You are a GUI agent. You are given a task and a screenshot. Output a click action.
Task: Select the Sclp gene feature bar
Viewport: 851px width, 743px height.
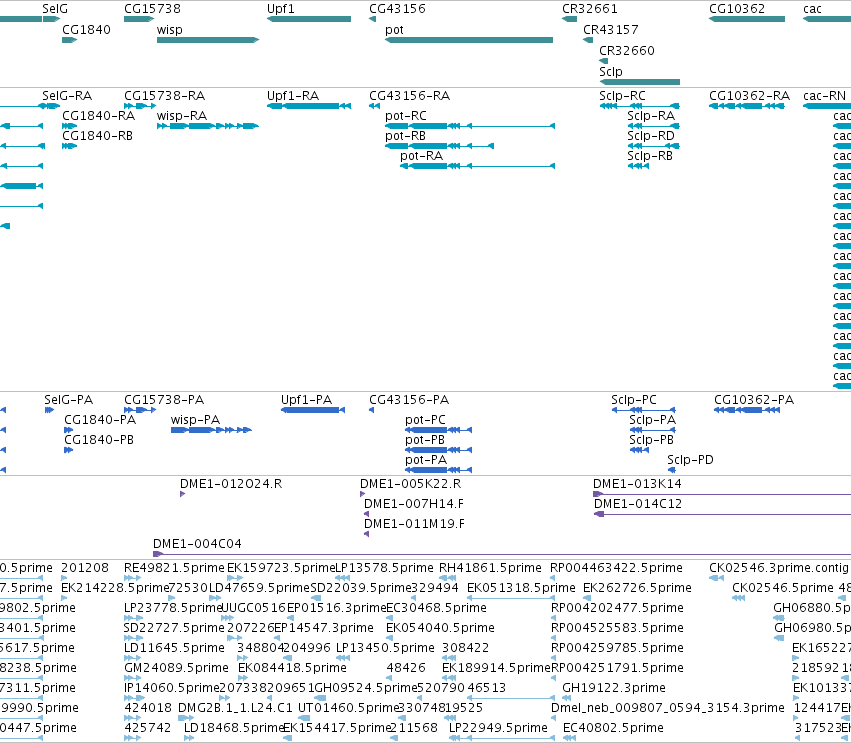[x=639, y=82]
